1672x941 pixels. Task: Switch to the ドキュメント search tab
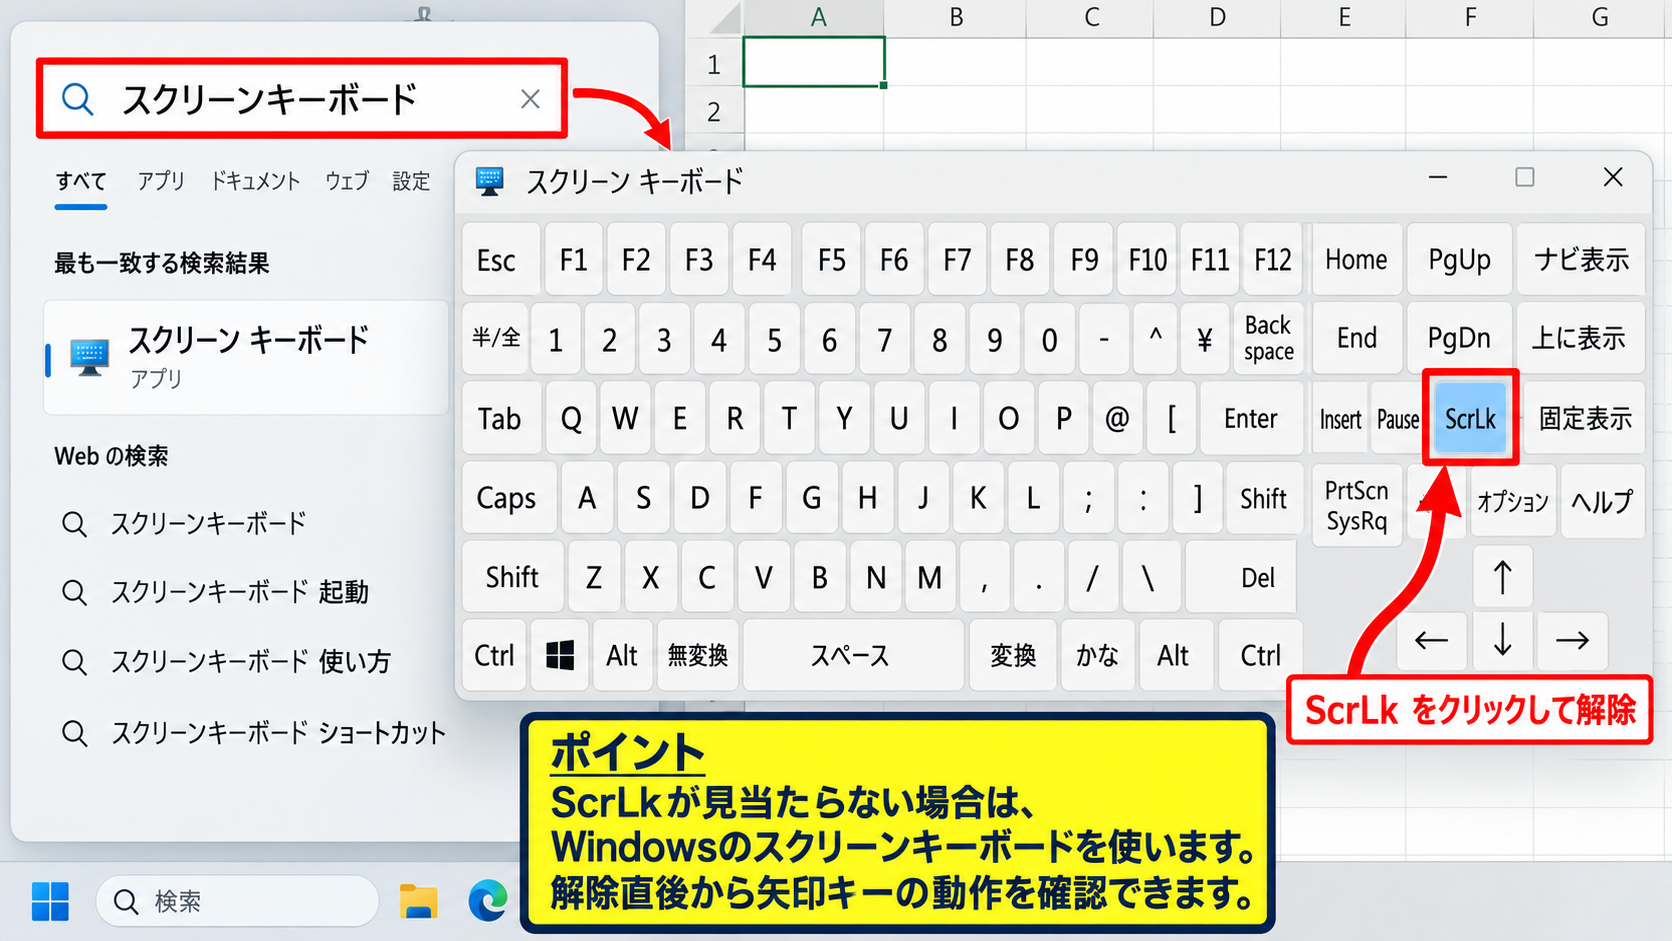[255, 181]
